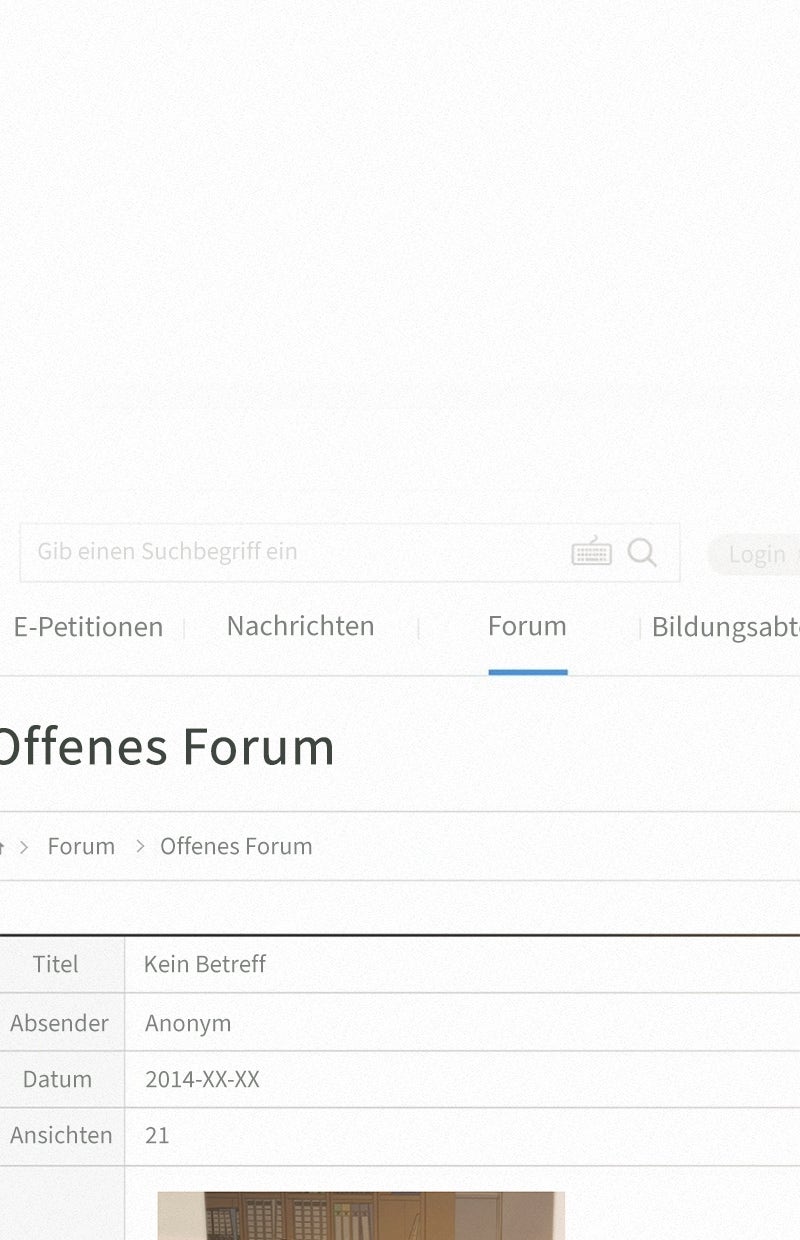The height and width of the screenshot is (1240, 800).
Task: Click the Forum breadcrumb link
Action: click(81, 846)
